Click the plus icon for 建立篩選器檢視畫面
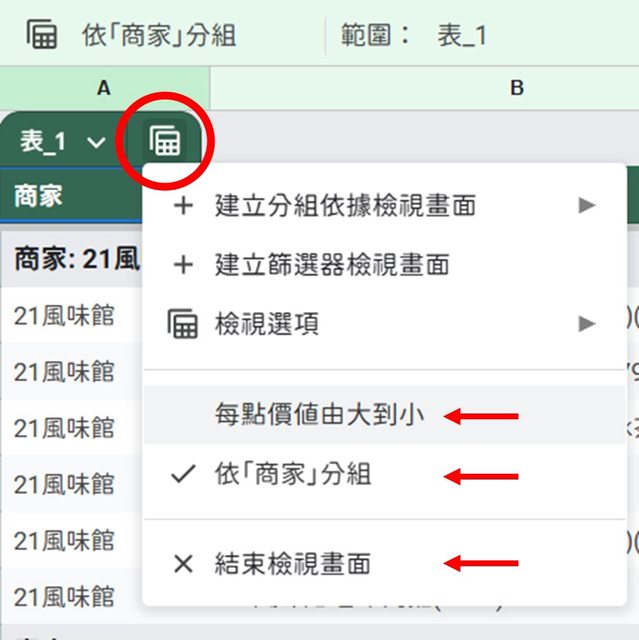The height and width of the screenshot is (640, 639). click(182, 265)
